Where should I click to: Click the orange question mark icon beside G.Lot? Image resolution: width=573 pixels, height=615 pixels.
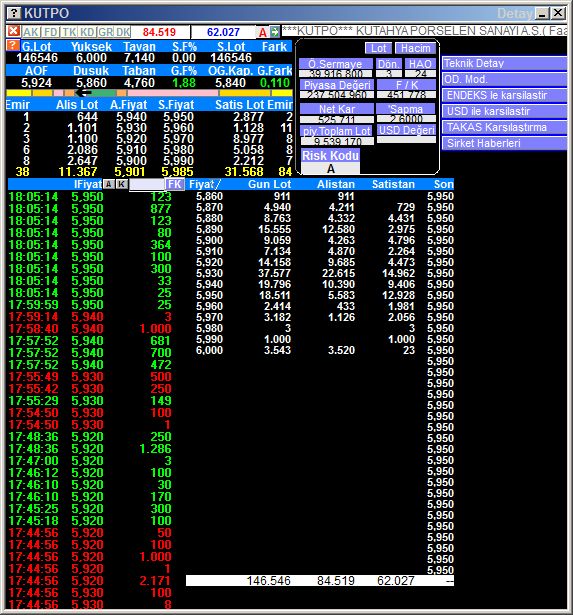click(13, 45)
